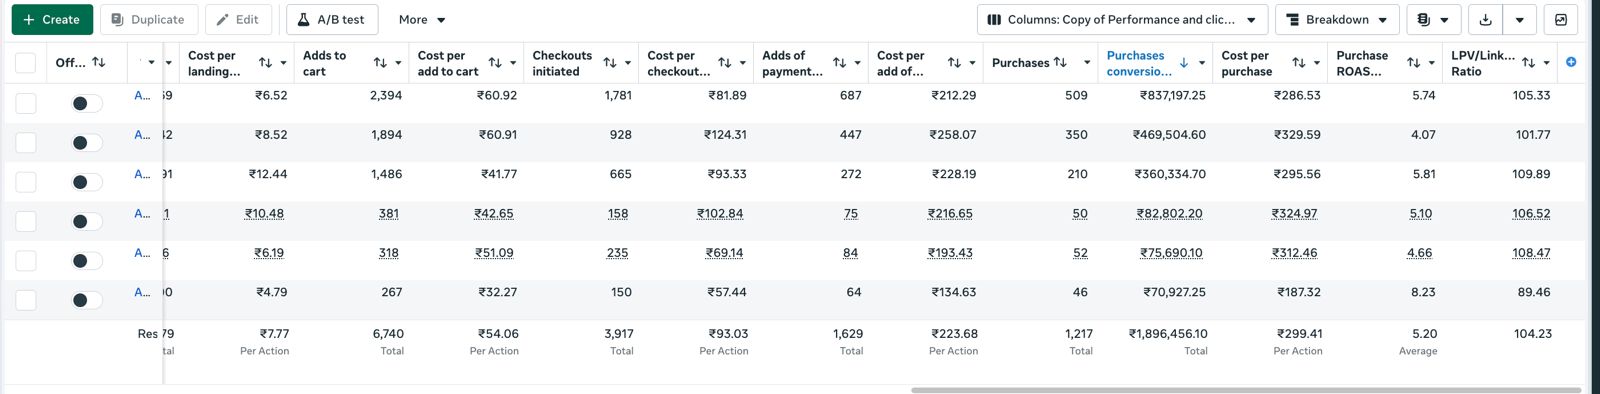Tick the checkbox for the ₹8.52 row

coord(26,142)
